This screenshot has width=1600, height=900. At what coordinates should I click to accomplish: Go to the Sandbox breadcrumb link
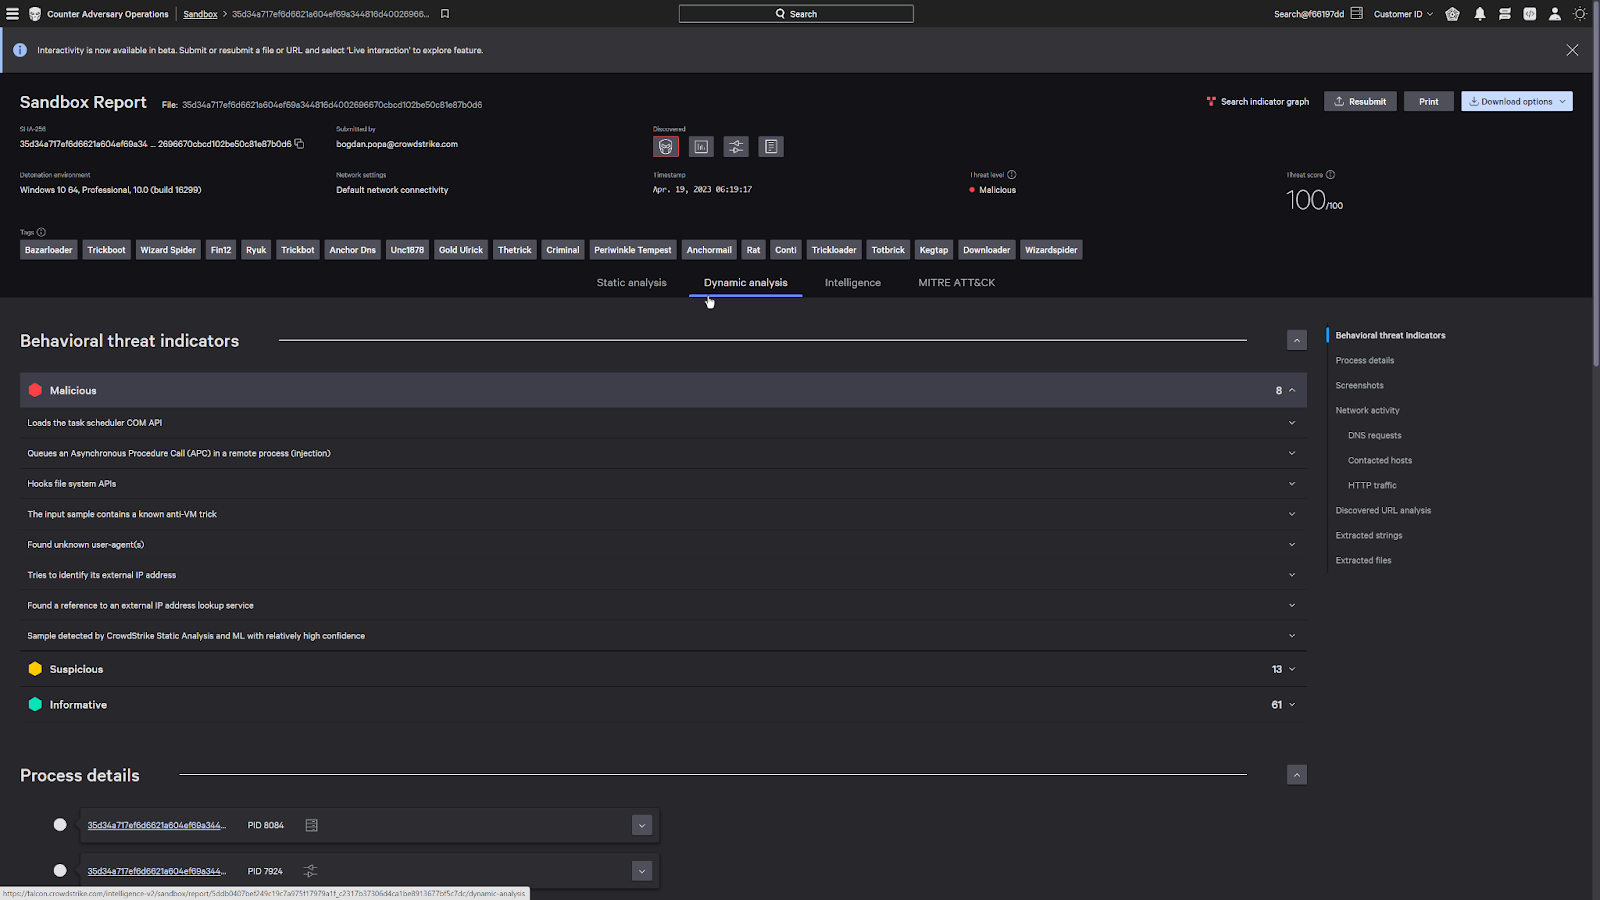[200, 14]
